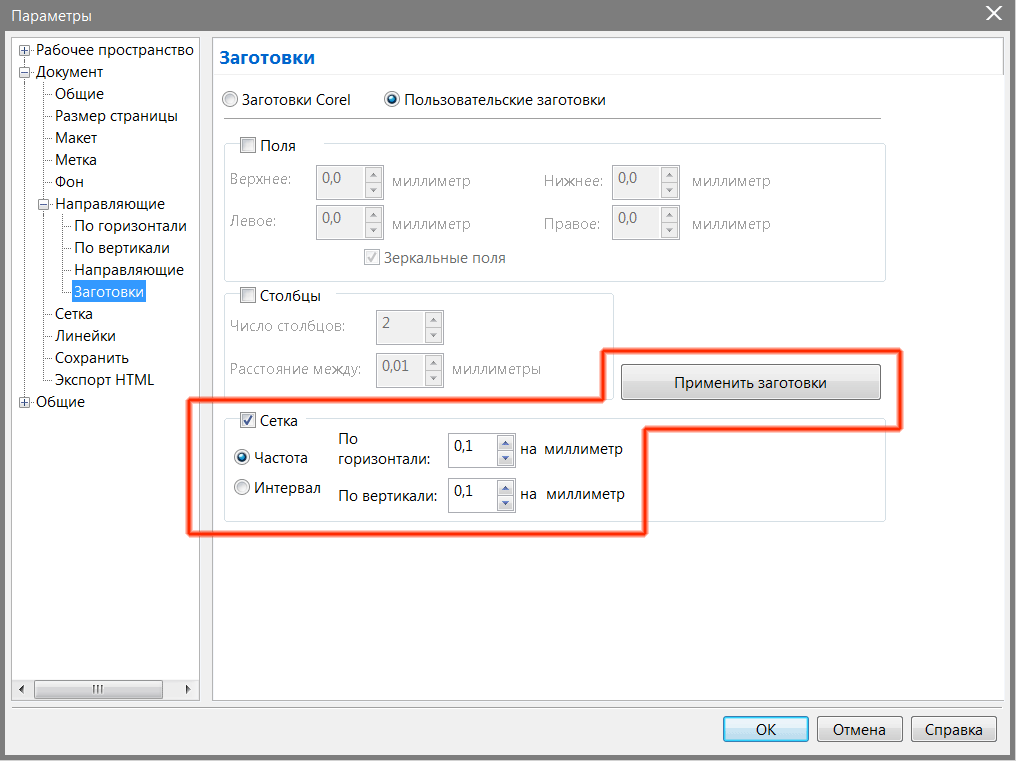1016x761 pixels.
Task: Click the Расстояние между field
Action: tap(401, 370)
